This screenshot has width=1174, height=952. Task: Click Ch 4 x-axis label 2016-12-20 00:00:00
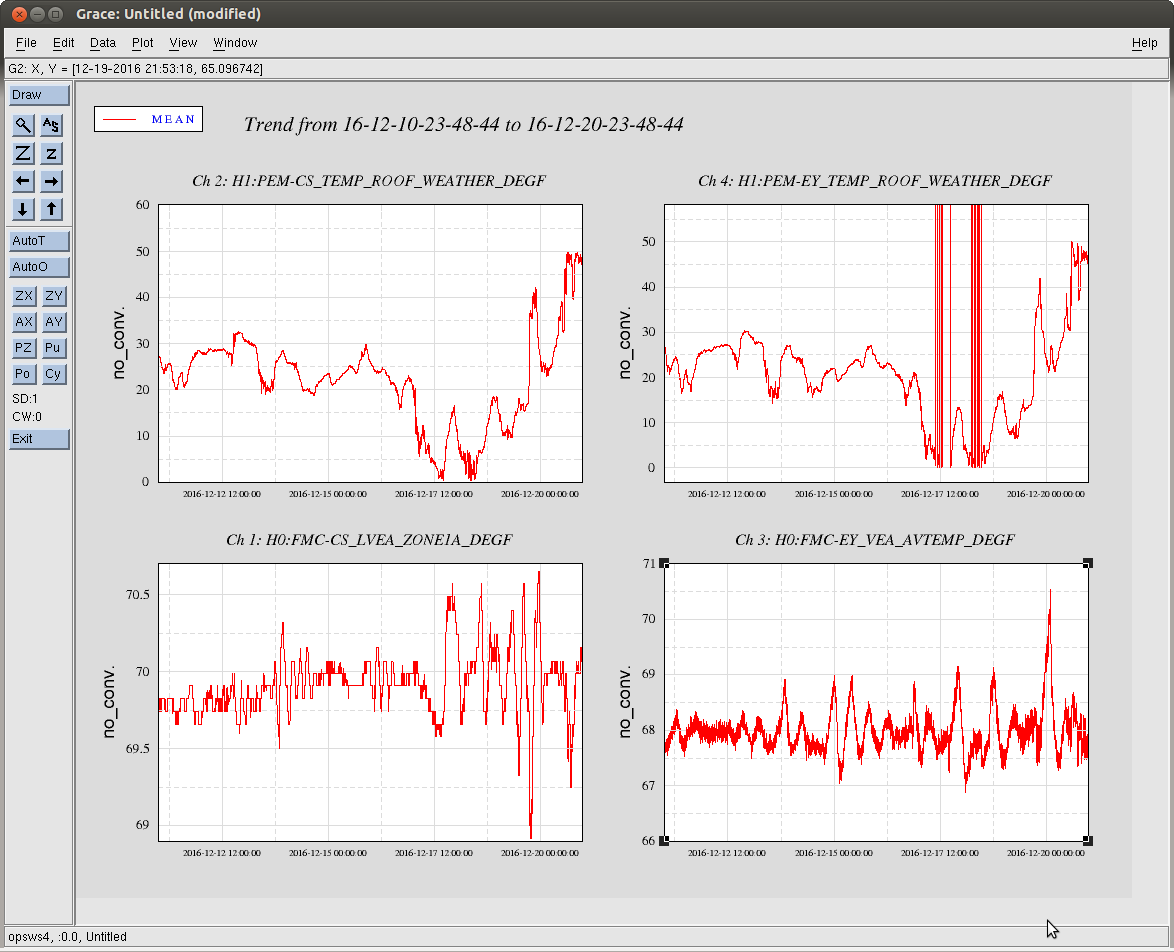pos(1045,494)
